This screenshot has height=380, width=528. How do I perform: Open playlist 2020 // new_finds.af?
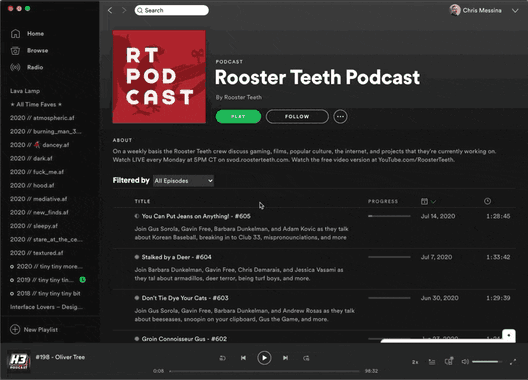39,213
